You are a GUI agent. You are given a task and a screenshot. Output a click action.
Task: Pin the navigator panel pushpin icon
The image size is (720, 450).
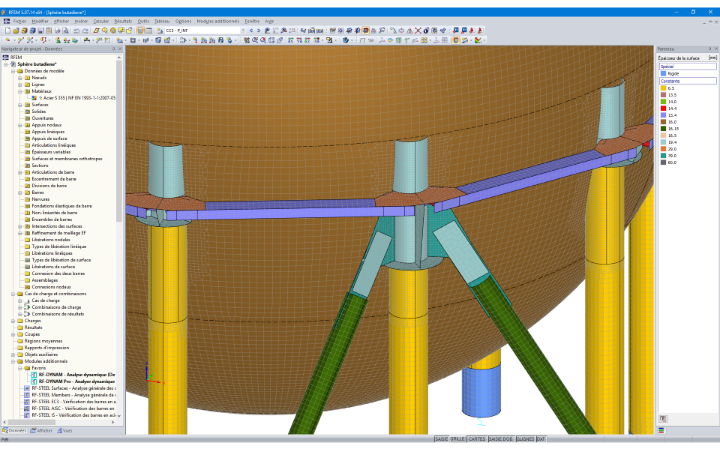click(x=113, y=49)
